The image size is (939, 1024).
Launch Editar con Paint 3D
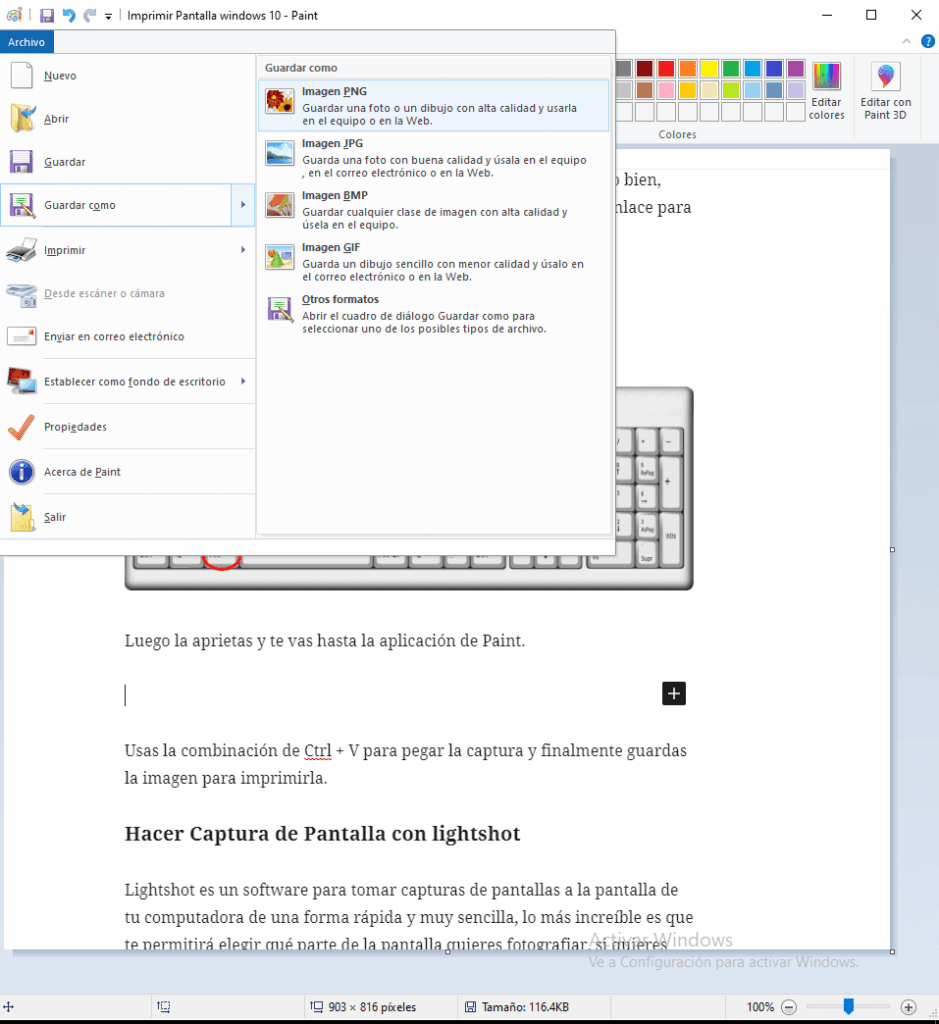885,90
